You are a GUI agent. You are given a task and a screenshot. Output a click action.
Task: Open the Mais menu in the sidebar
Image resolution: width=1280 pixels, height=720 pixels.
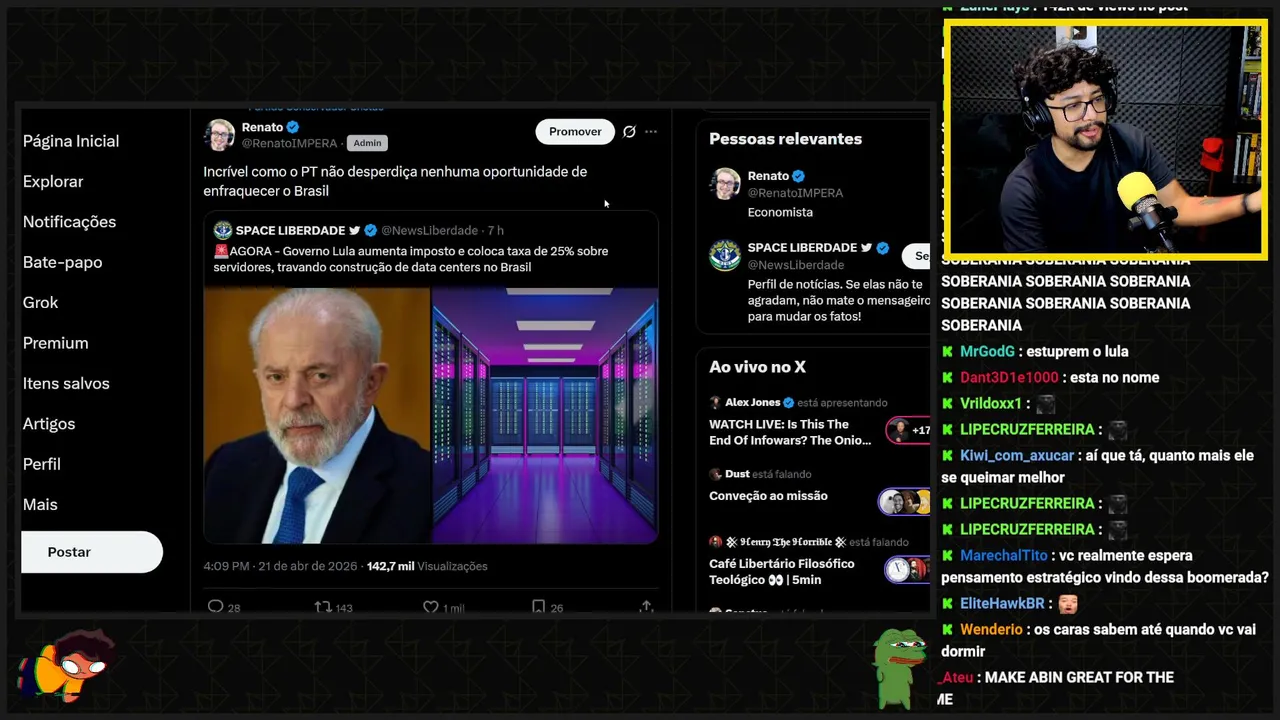coord(40,504)
